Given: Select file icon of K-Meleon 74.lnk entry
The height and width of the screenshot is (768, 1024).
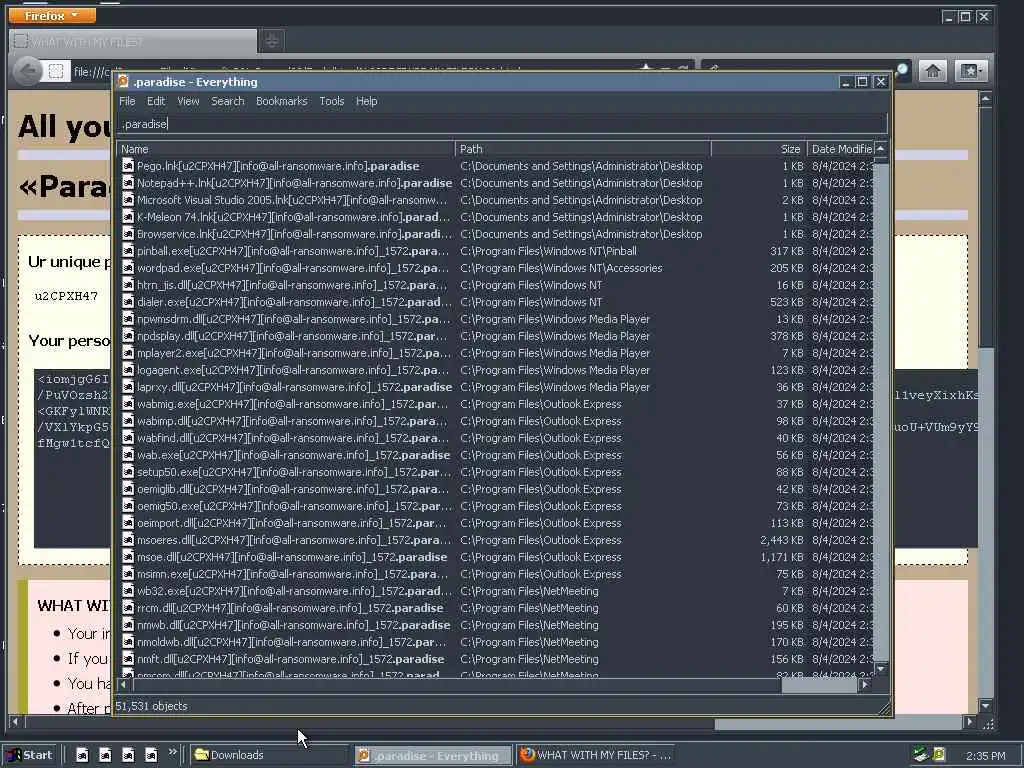Looking at the screenshot, I should (128, 217).
